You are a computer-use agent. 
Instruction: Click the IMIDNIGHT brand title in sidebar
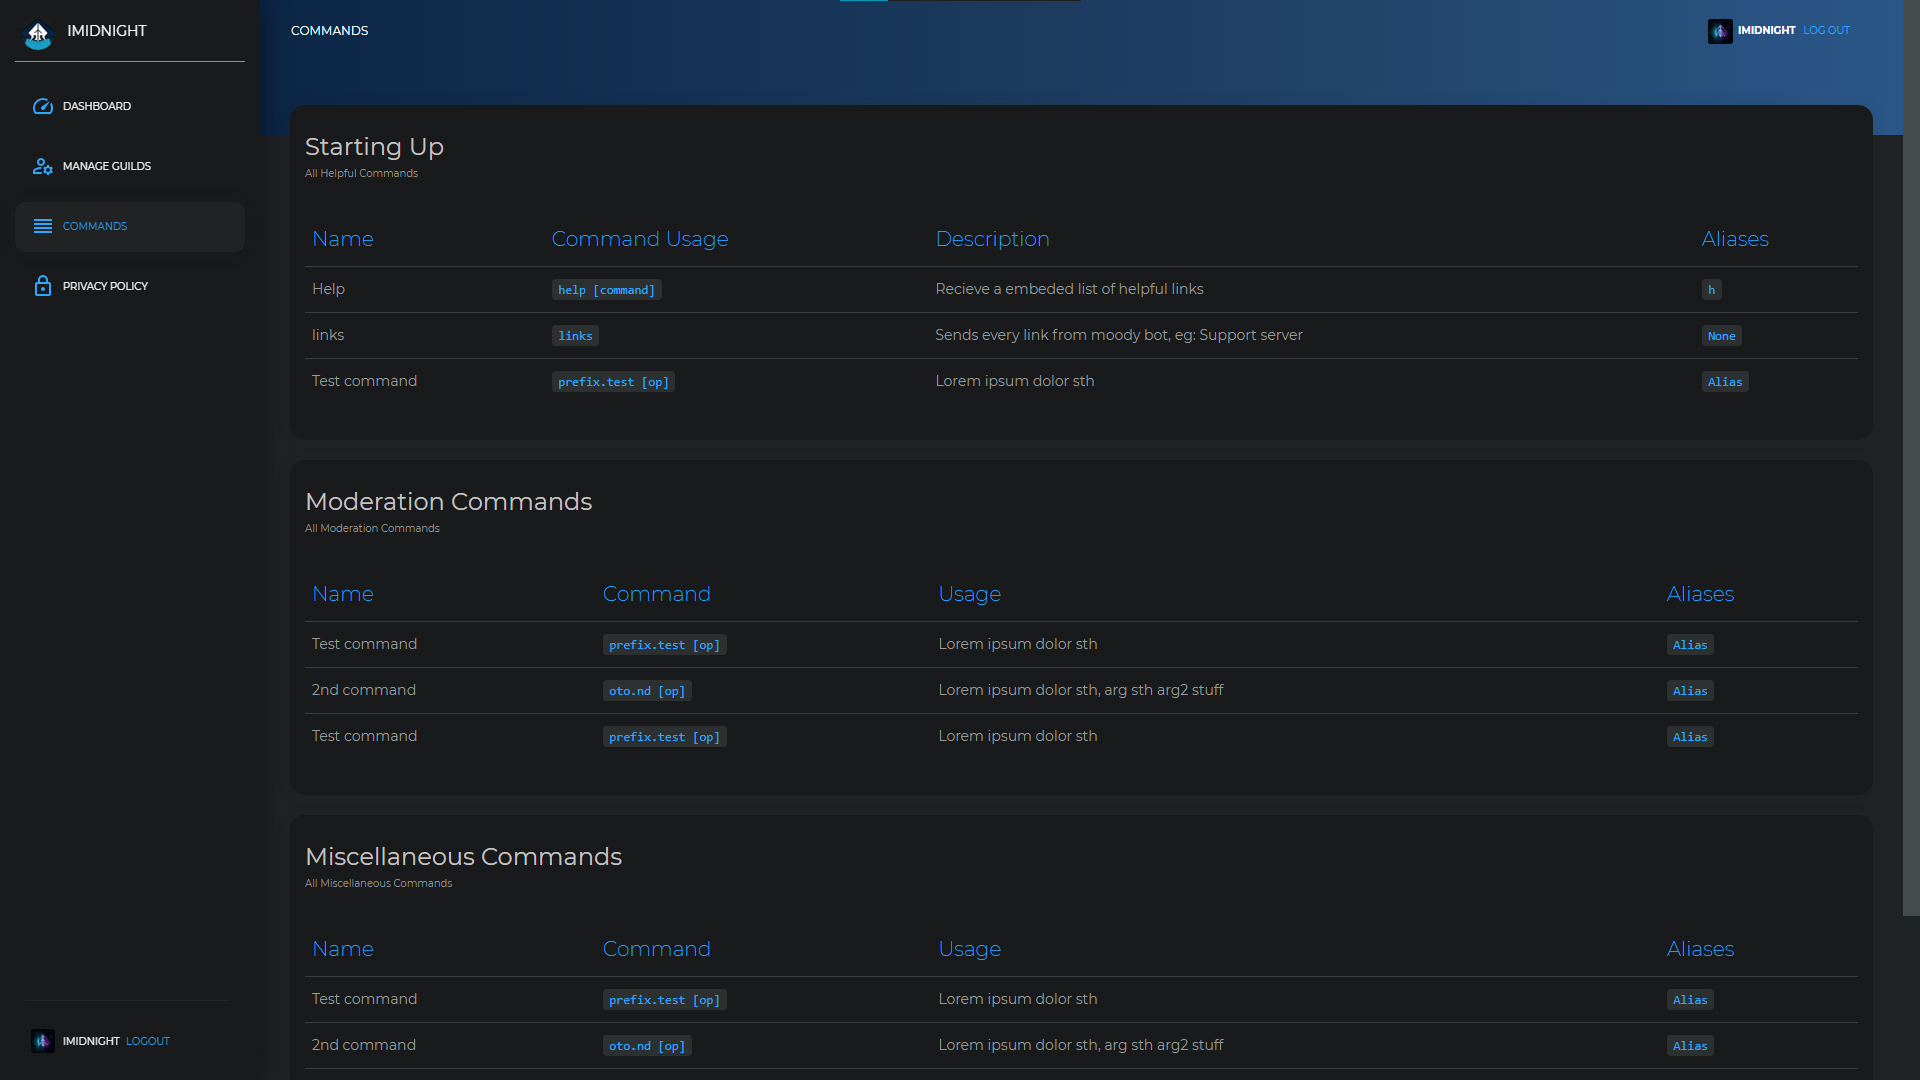tap(107, 31)
